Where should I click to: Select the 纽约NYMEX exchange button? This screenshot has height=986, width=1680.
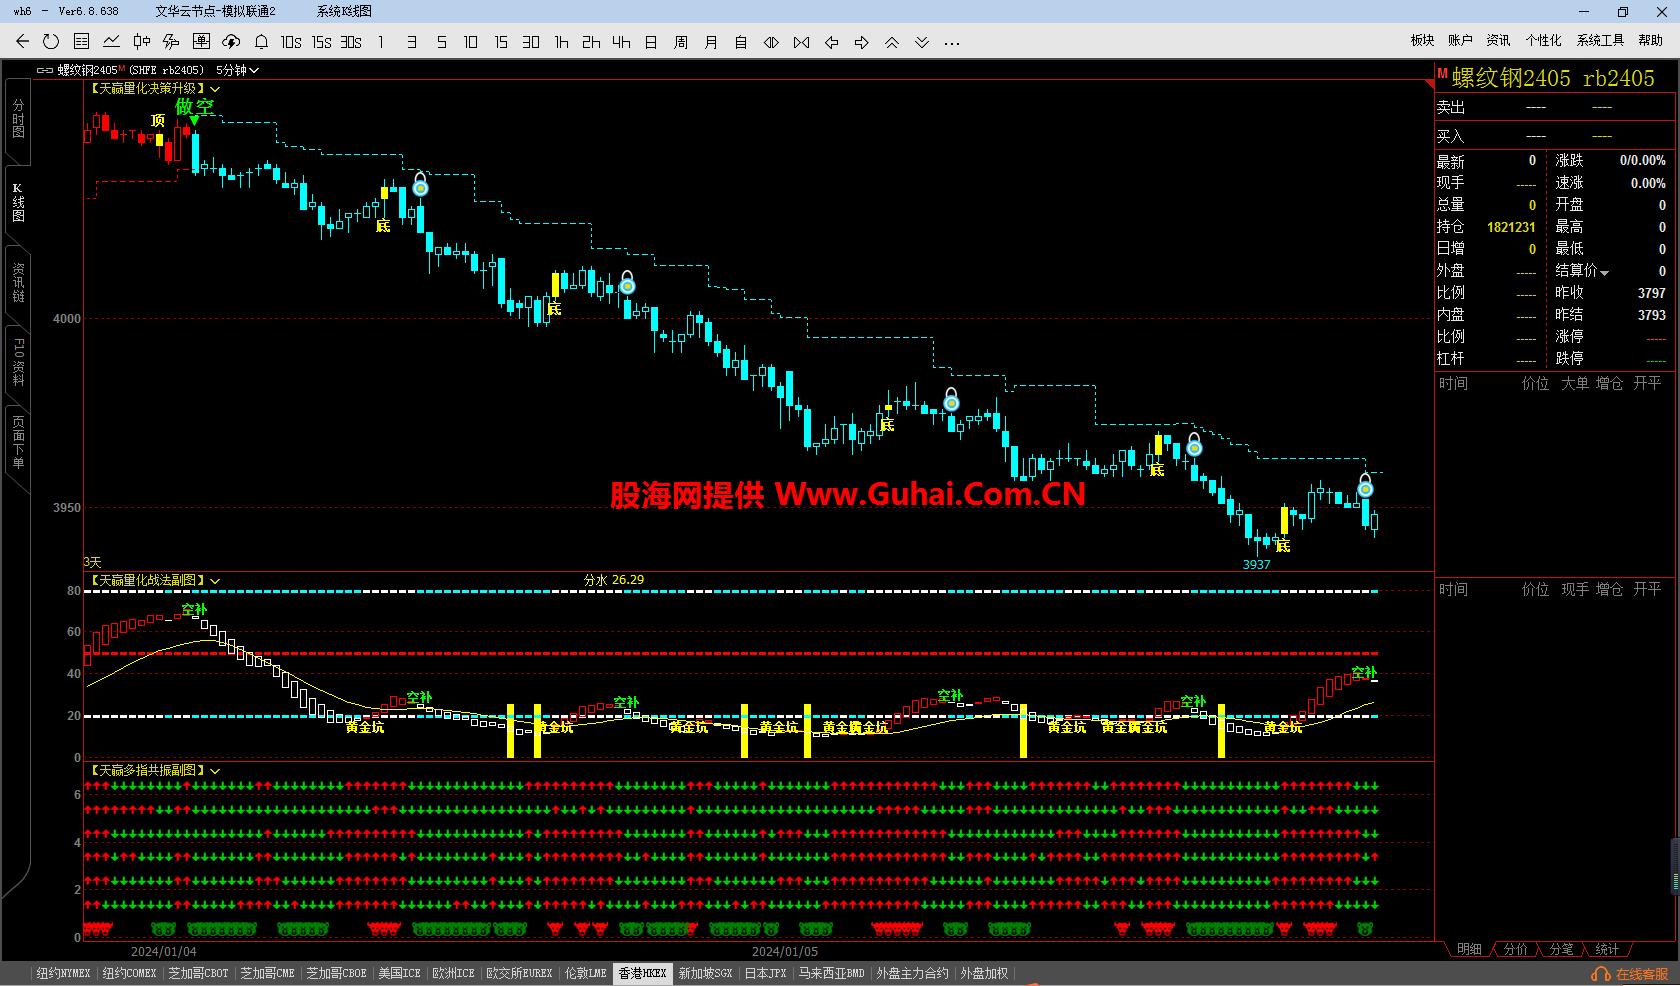63,973
